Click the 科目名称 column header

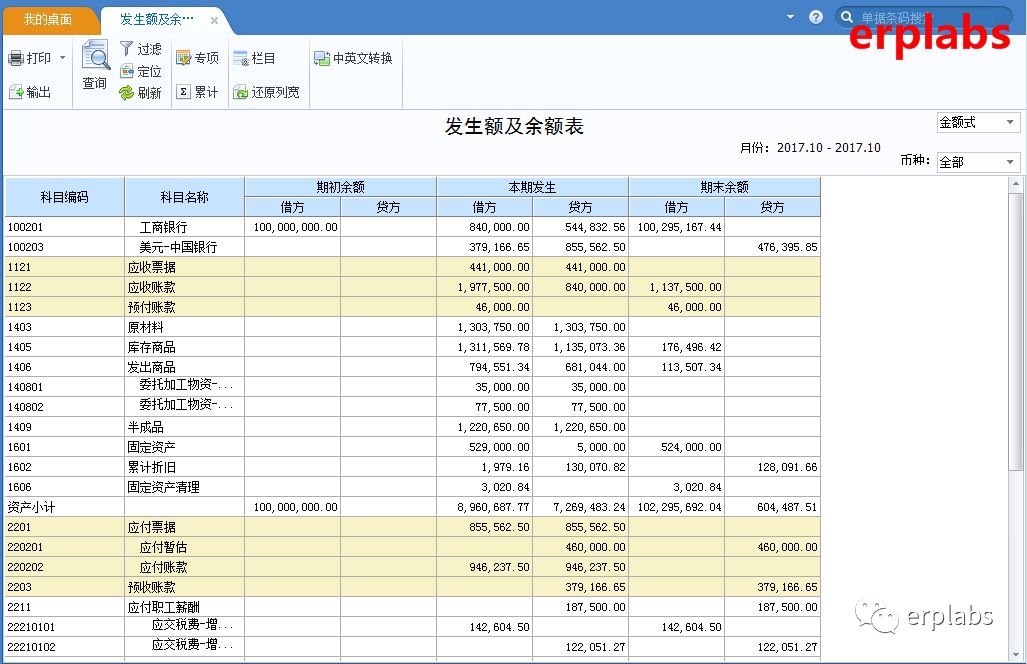tap(185, 197)
